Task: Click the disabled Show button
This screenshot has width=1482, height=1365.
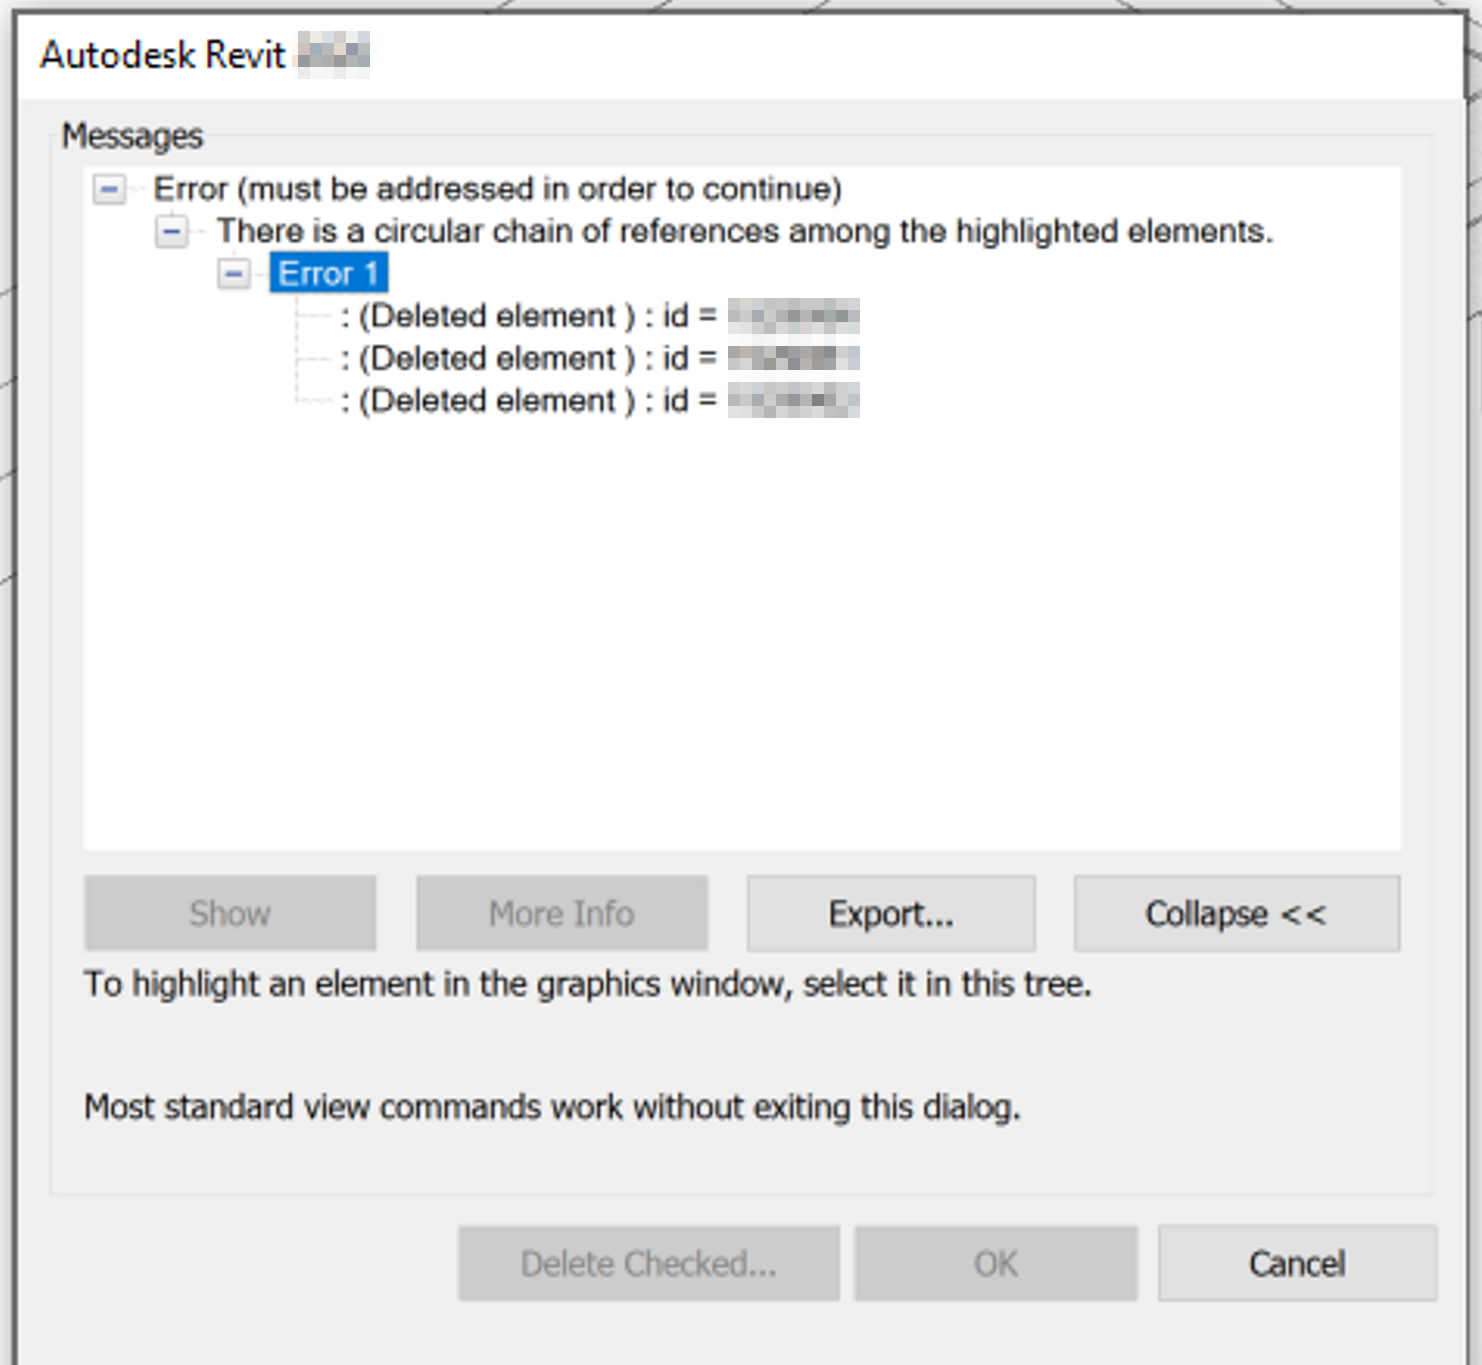Action: coord(229,913)
